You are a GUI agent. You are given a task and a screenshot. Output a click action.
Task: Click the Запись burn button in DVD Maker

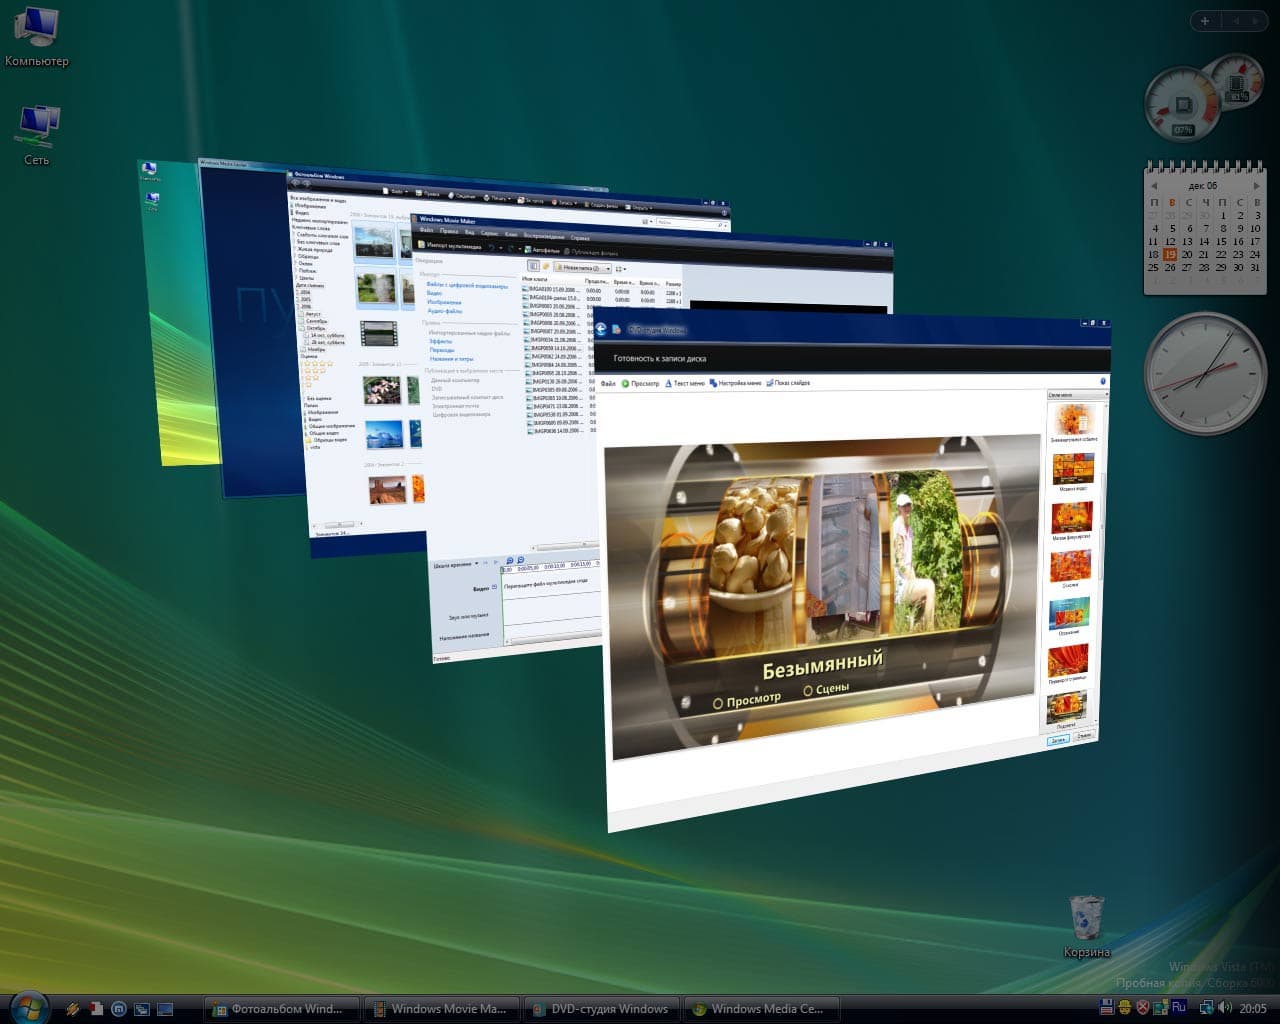click(x=1057, y=740)
